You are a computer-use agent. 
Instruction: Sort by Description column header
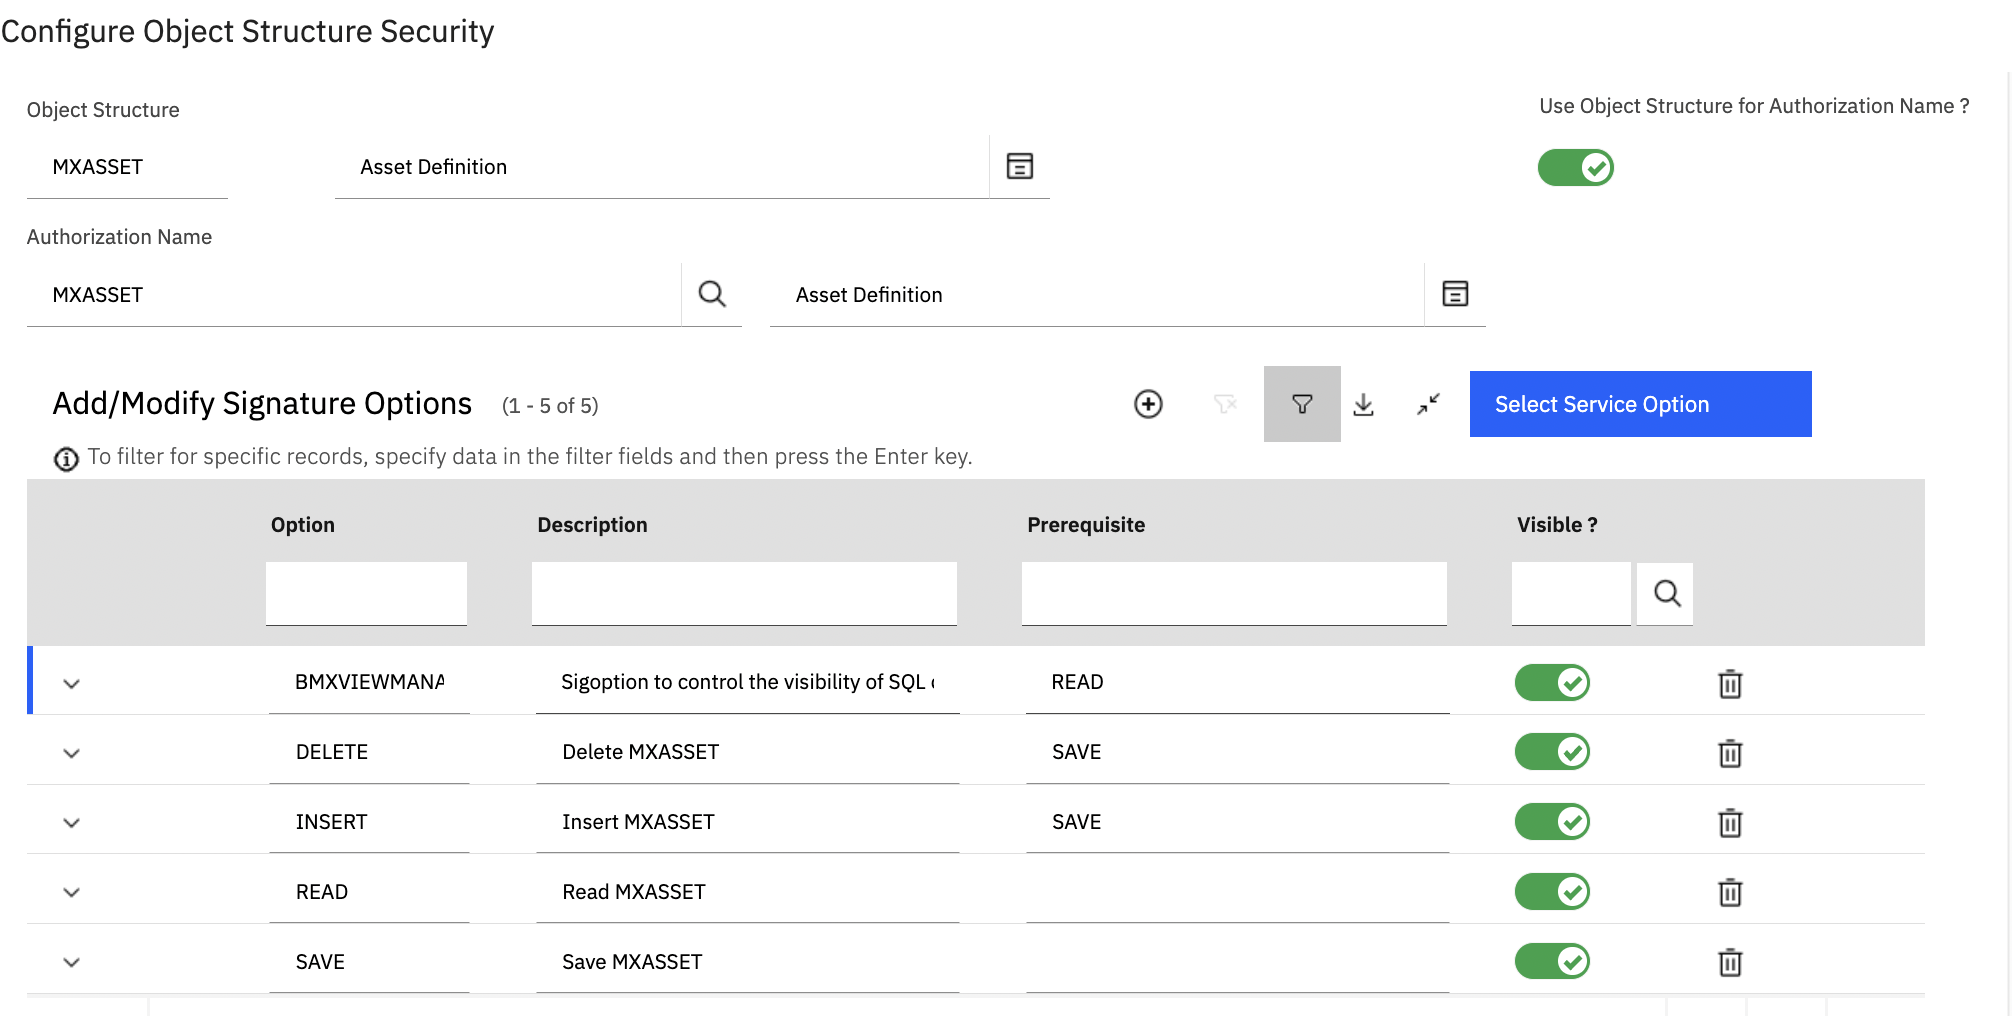[x=592, y=525]
